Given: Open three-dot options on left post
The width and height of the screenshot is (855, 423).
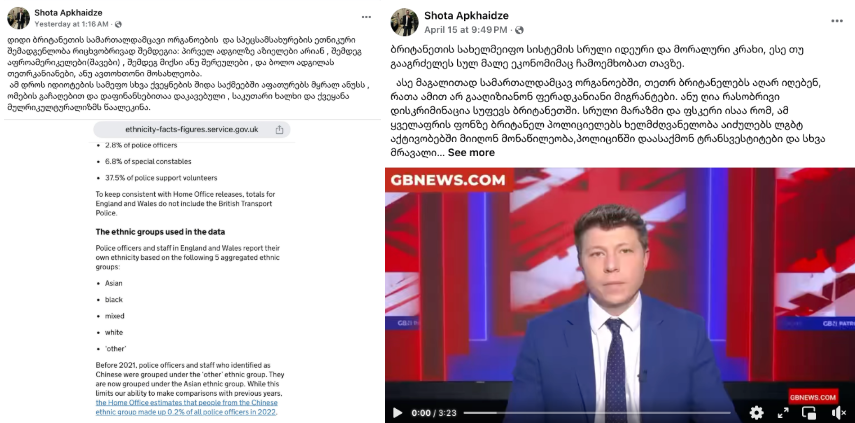Looking at the screenshot, I should tap(366, 17).
